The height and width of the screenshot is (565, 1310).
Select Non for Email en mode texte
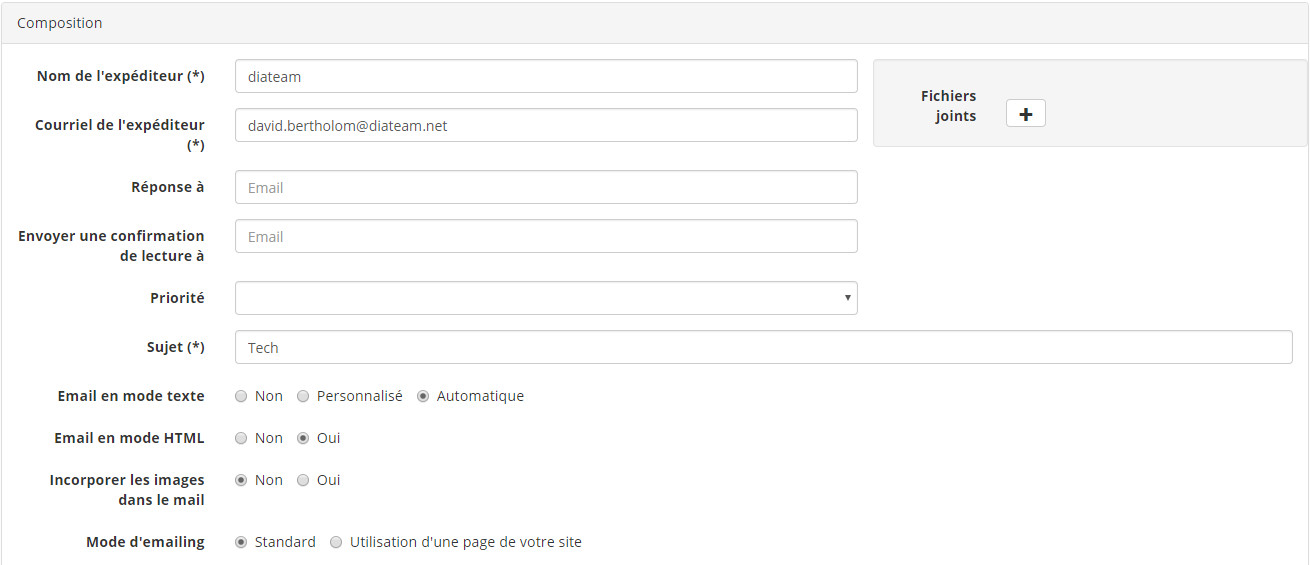coord(241,396)
